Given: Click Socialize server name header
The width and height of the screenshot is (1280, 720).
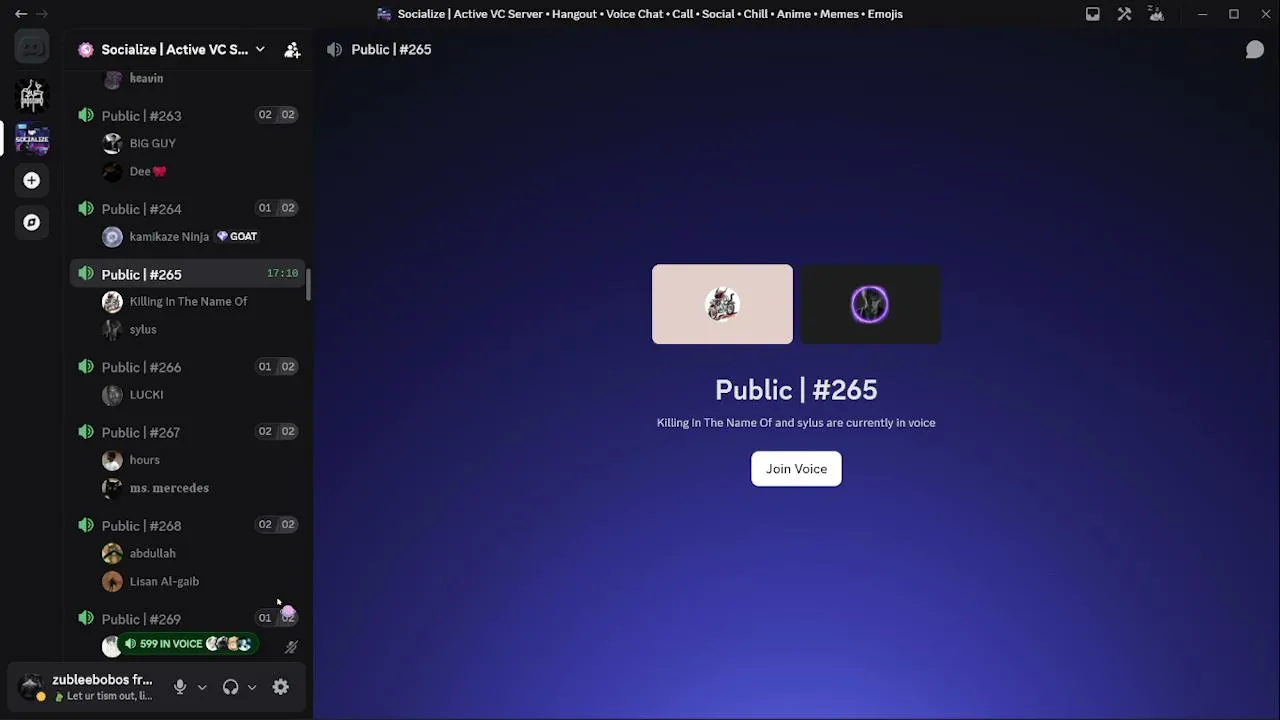Looking at the screenshot, I should click(174, 49).
